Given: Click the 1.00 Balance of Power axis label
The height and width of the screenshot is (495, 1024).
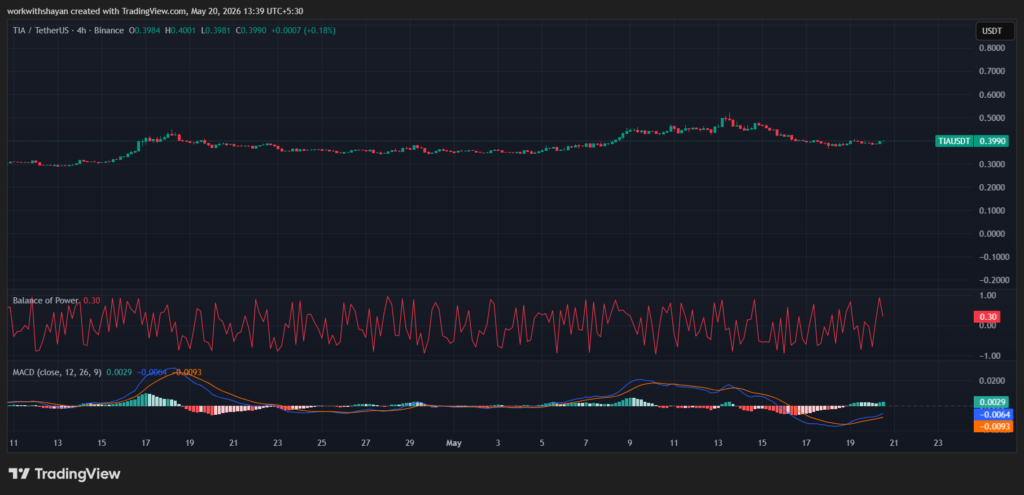Looking at the screenshot, I should click(987, 296).
